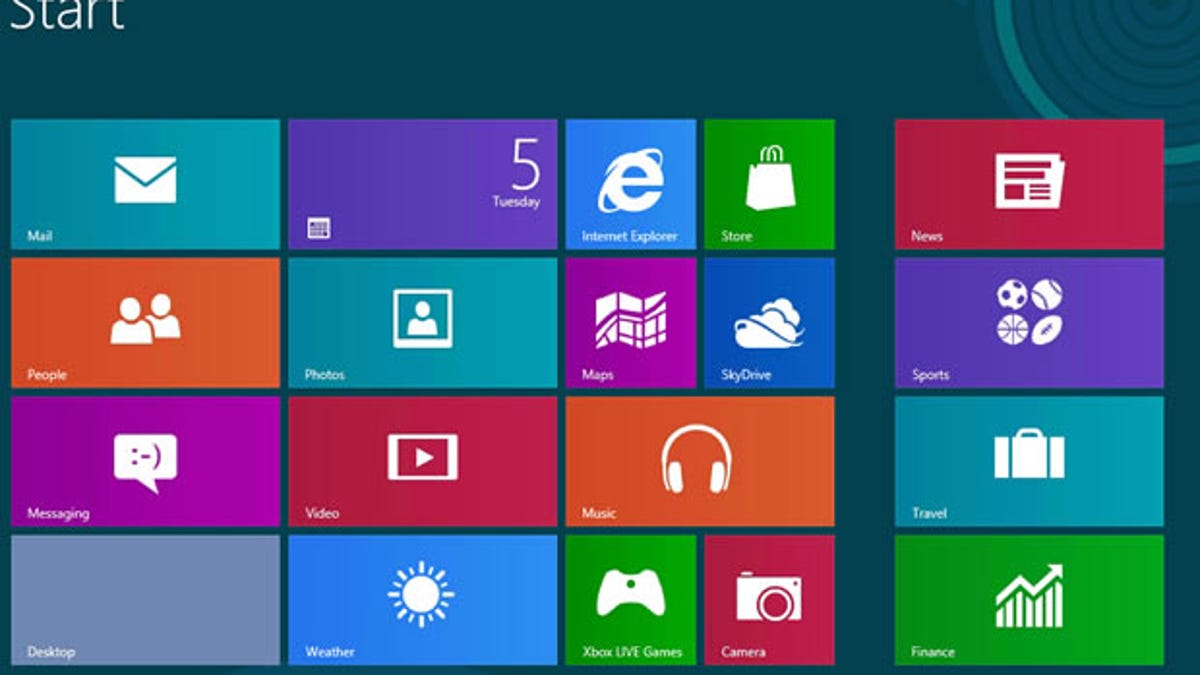Viewport: 1200px width, 675px height.
Task: Open the News tile
Action: click(1029, 184)
